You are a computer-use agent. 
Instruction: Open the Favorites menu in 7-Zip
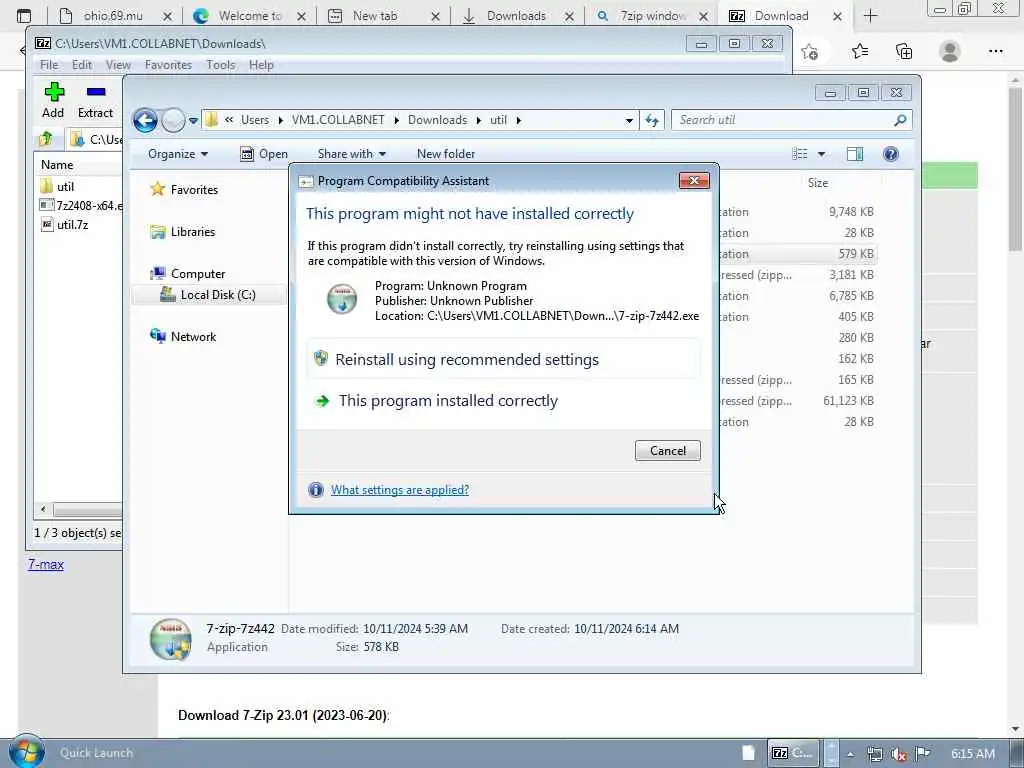(168, 65)
